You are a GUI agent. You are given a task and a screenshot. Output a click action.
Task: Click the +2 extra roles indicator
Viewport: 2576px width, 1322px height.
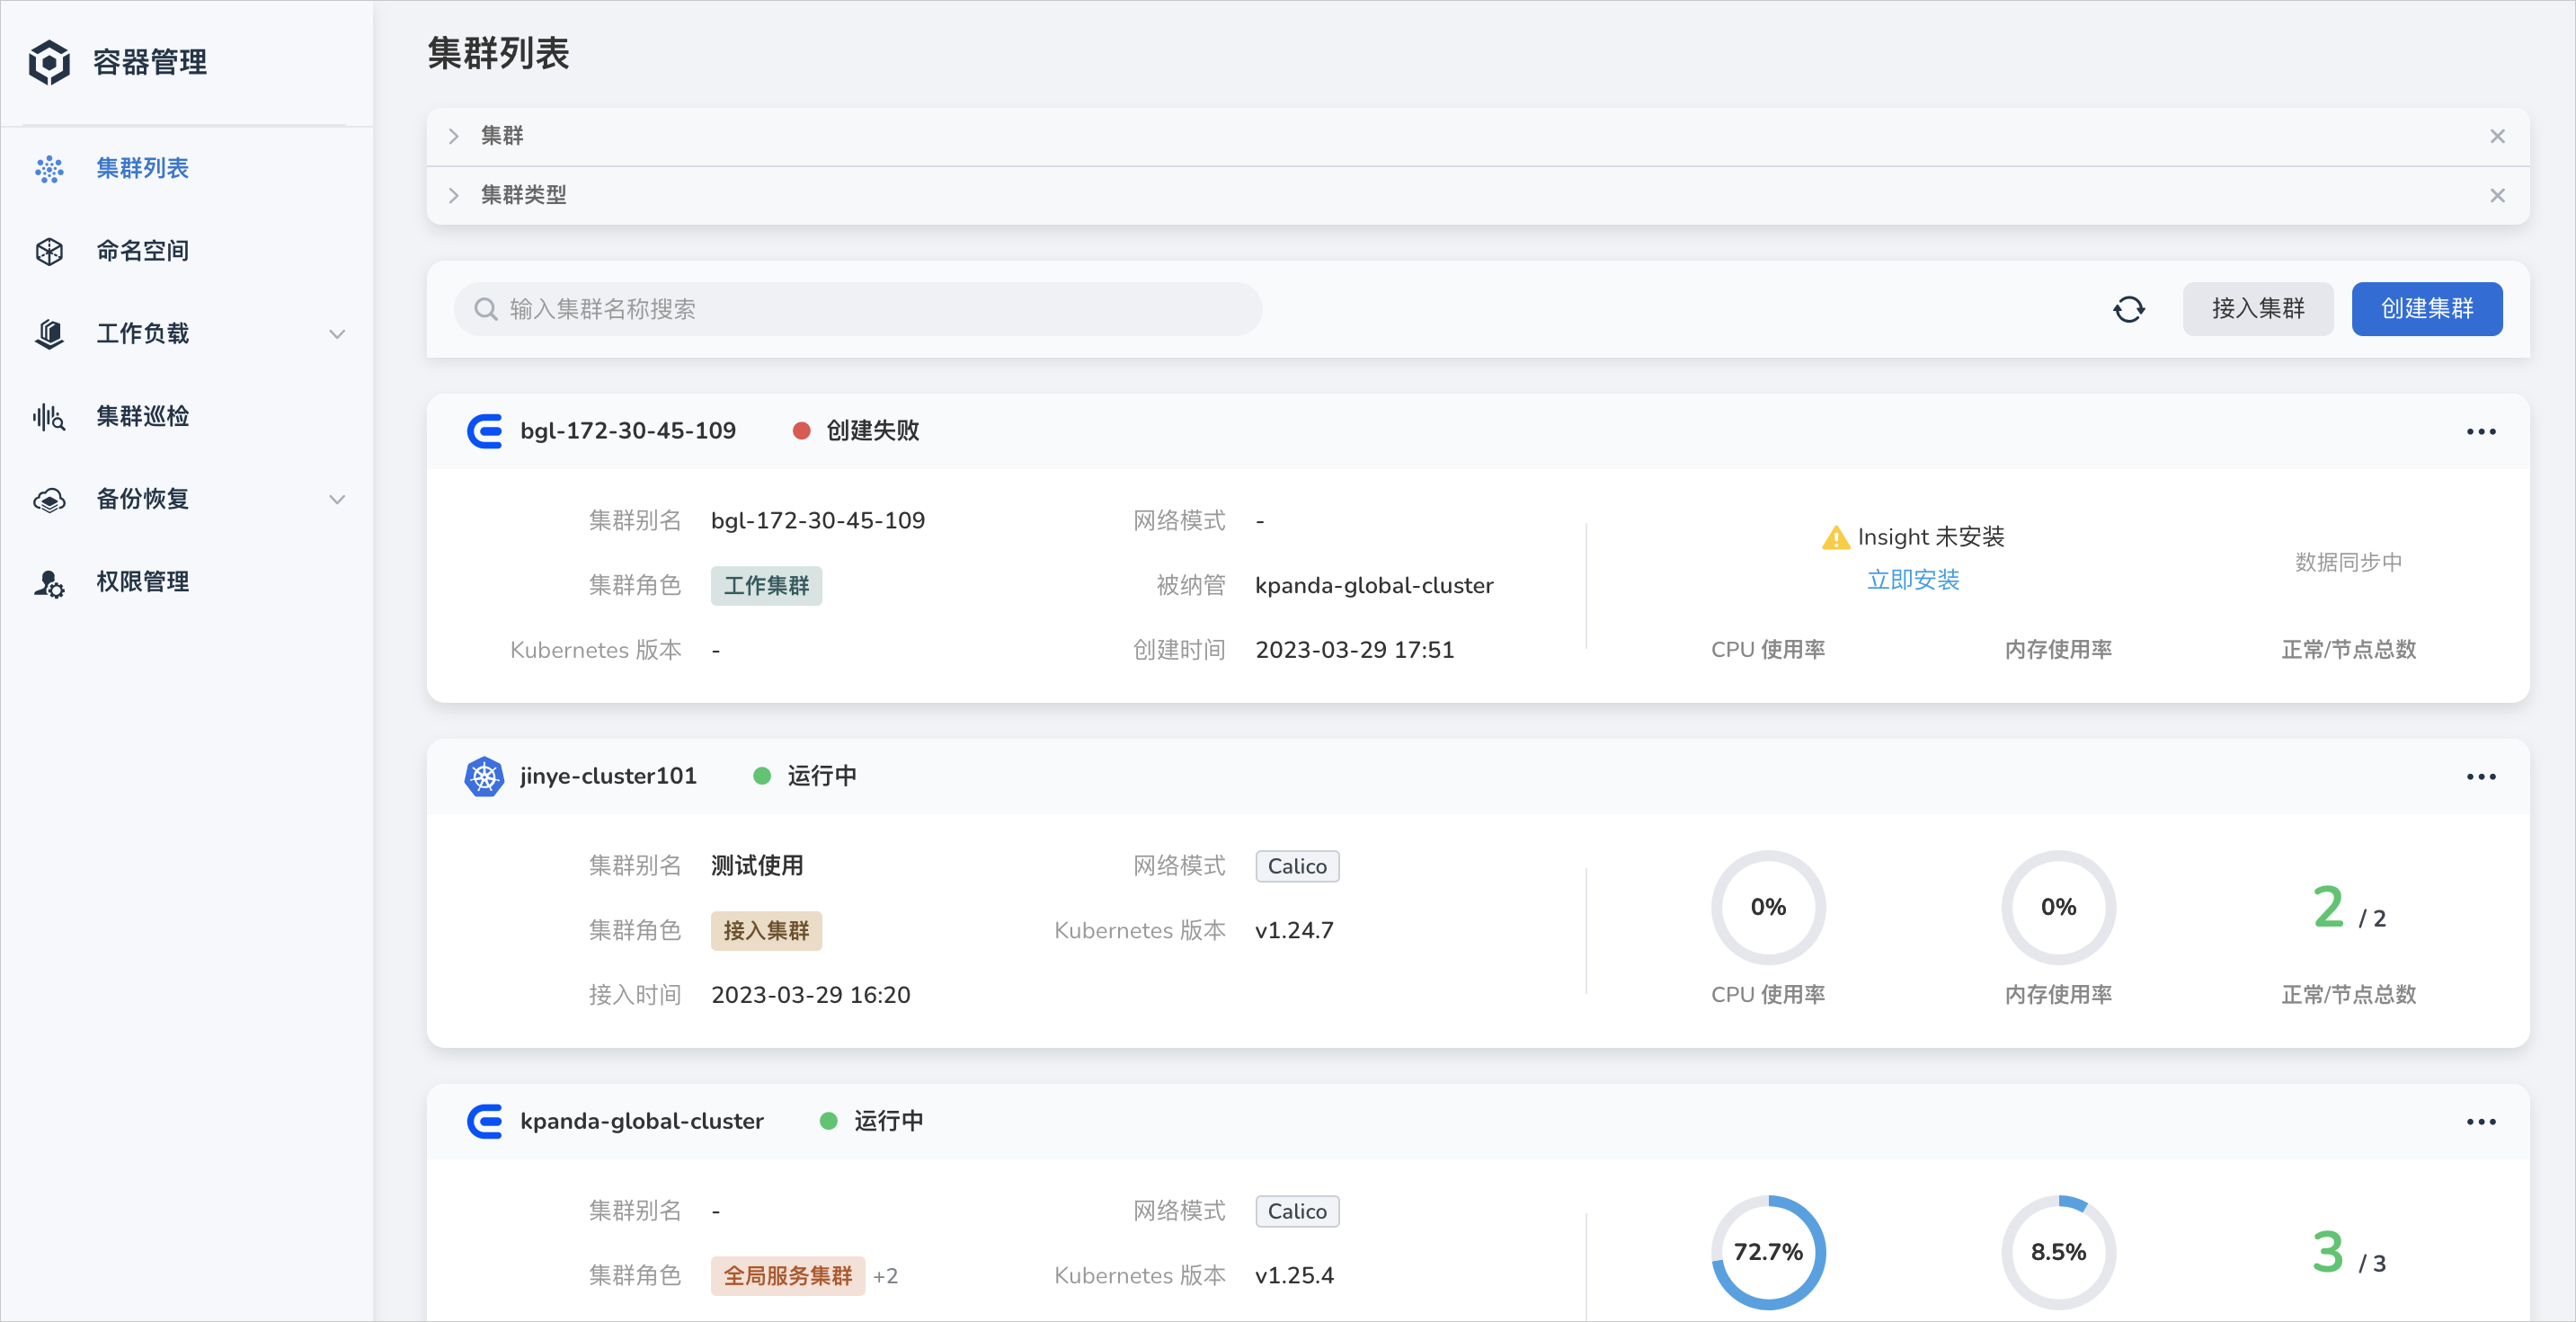pyautogui.click(x=885, y=1276)
